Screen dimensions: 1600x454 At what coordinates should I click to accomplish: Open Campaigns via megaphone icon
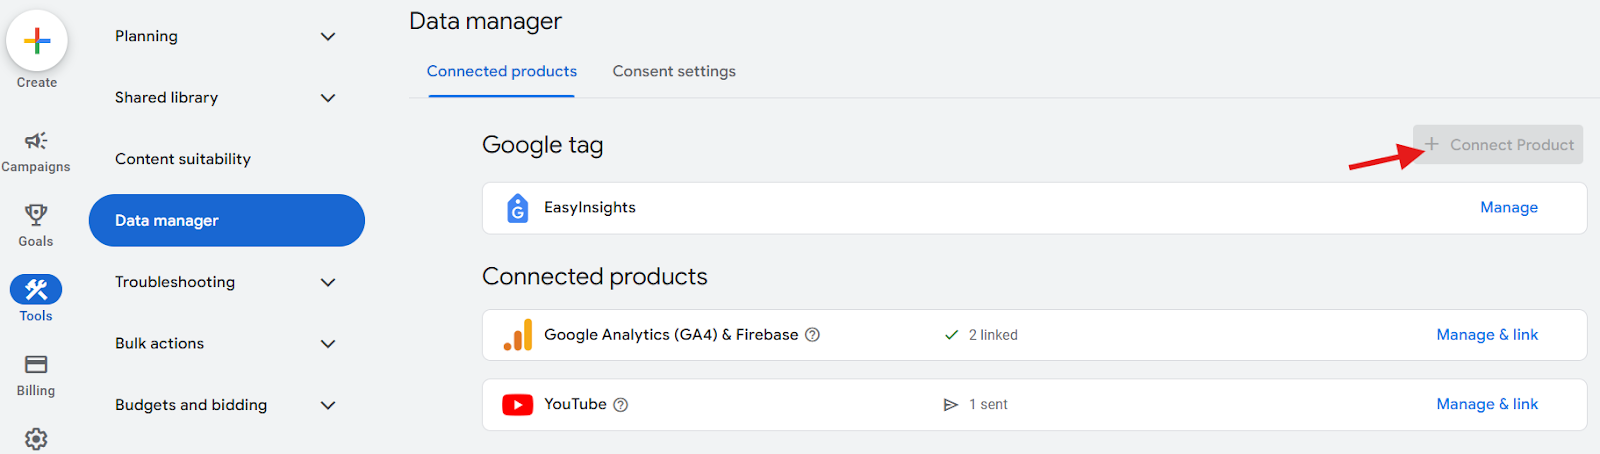click(x=36, y=141)
